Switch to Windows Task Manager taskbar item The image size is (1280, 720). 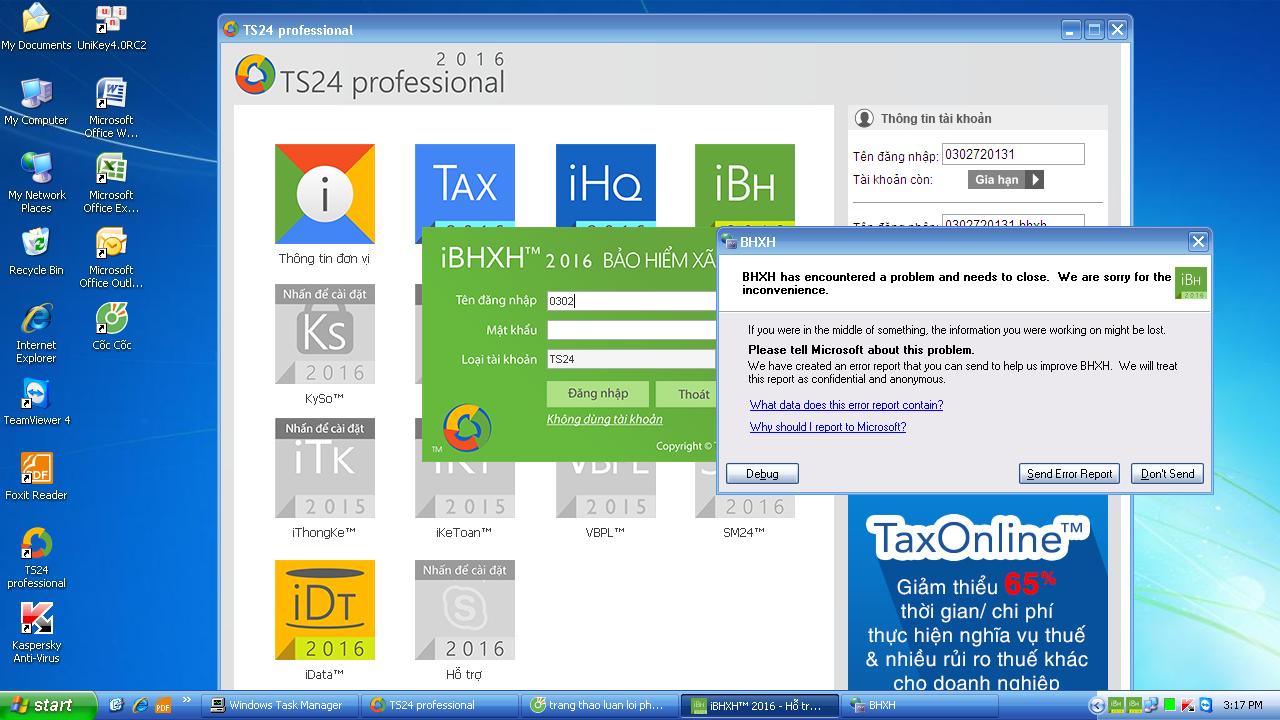(279, 705)
